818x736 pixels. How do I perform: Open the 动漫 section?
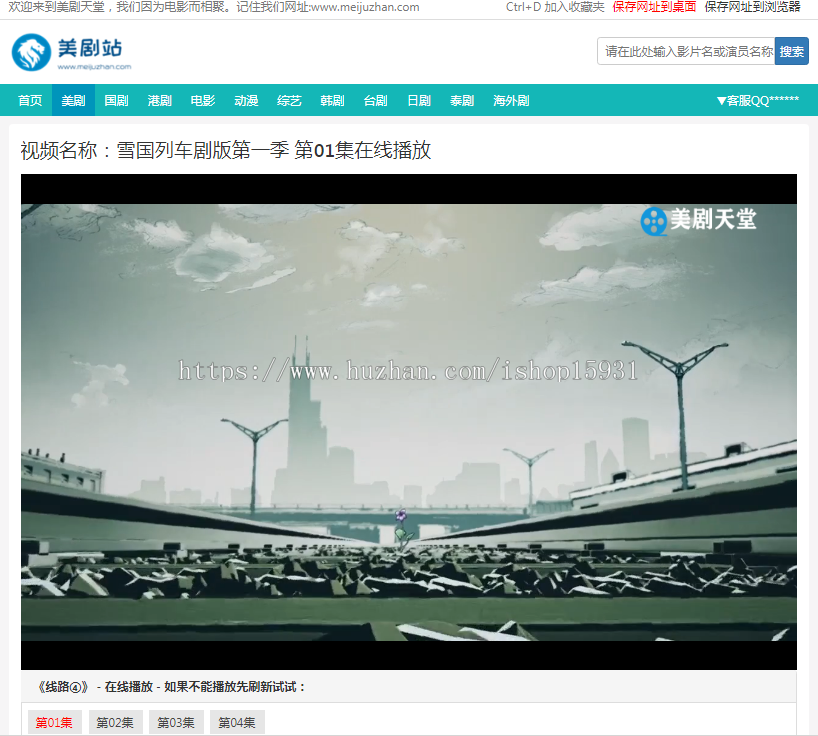tap(246, 100)
